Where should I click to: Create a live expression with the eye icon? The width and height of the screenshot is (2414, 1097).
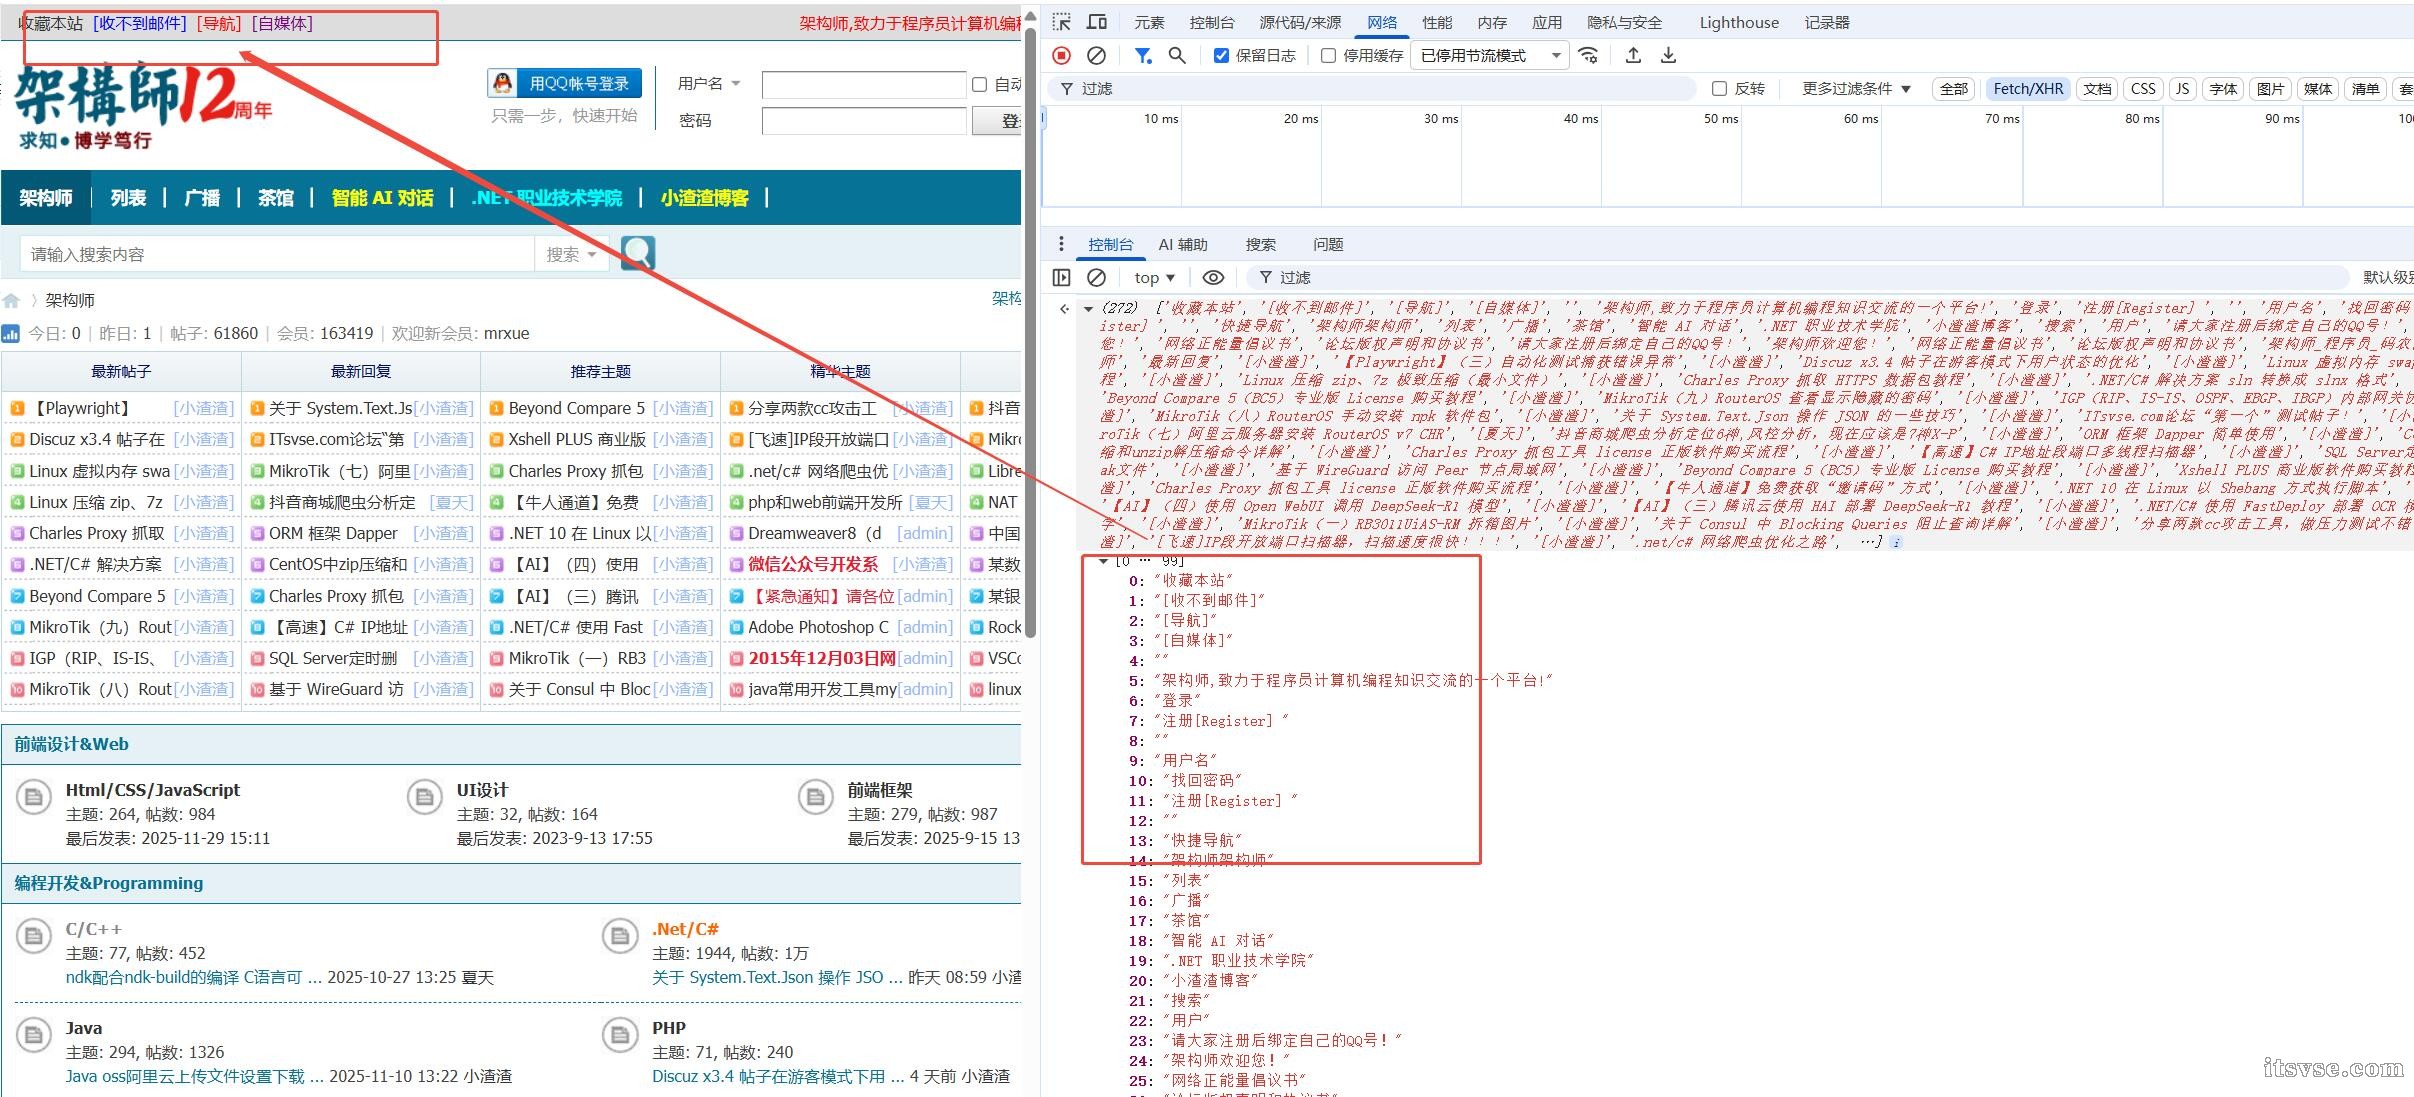(x=1213, y=277)
